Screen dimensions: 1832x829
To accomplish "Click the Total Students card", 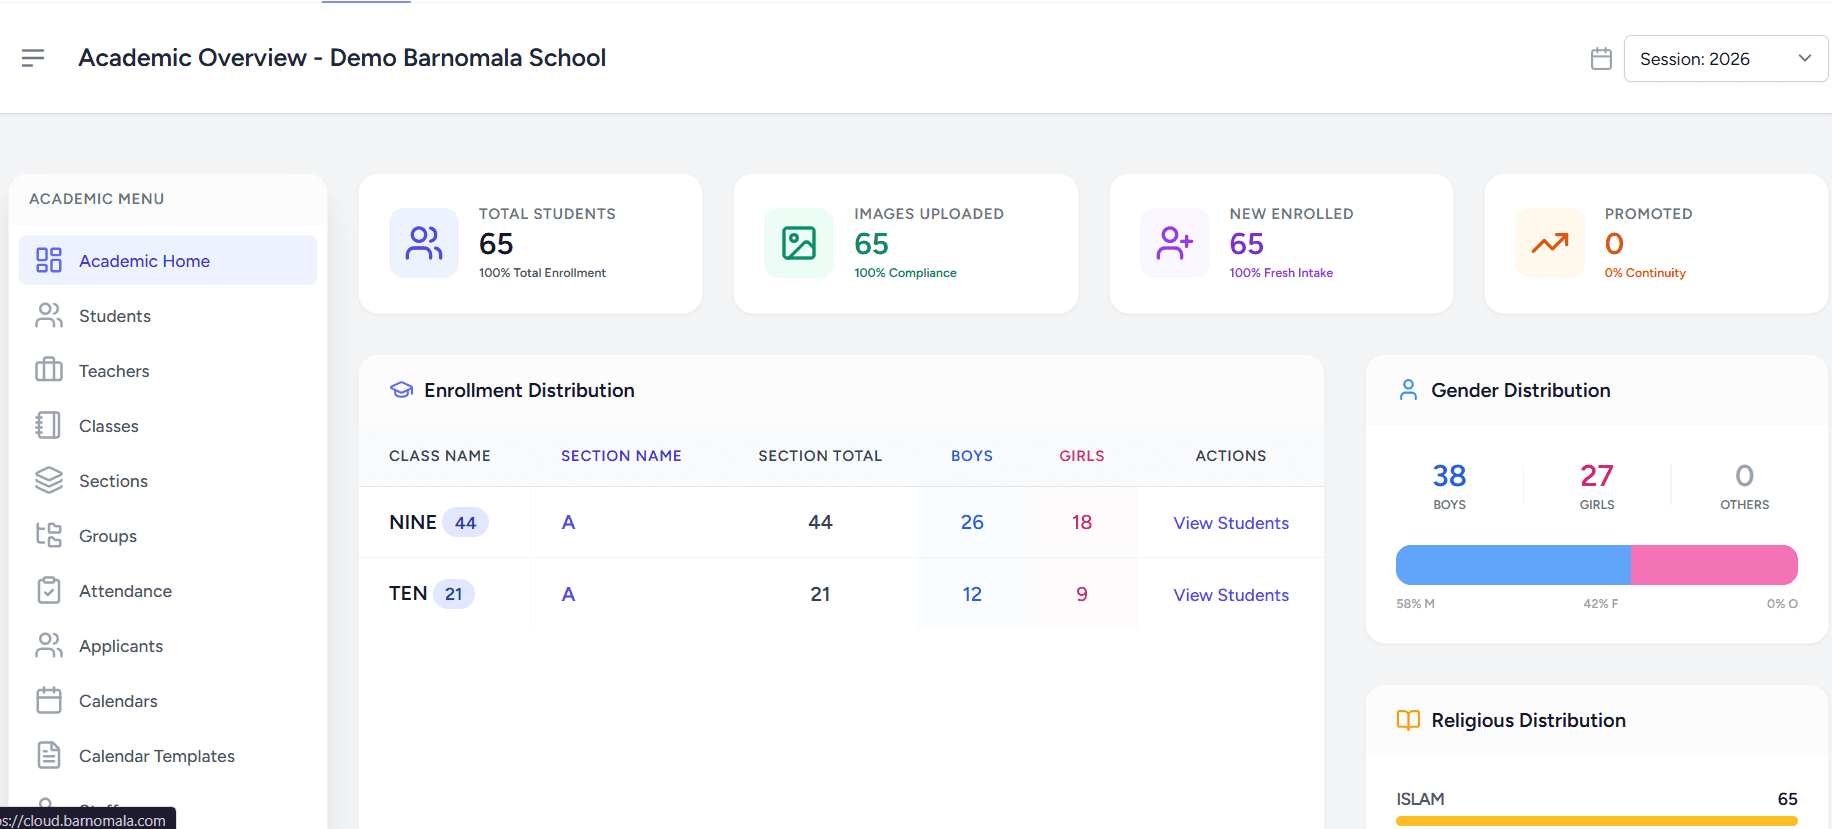I will 530,243.
